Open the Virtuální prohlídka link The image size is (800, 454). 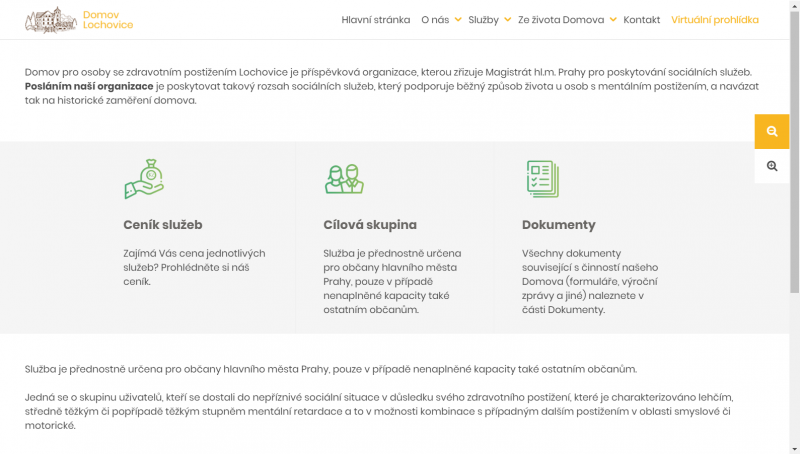pyautogui.click(x=714, y=20)
